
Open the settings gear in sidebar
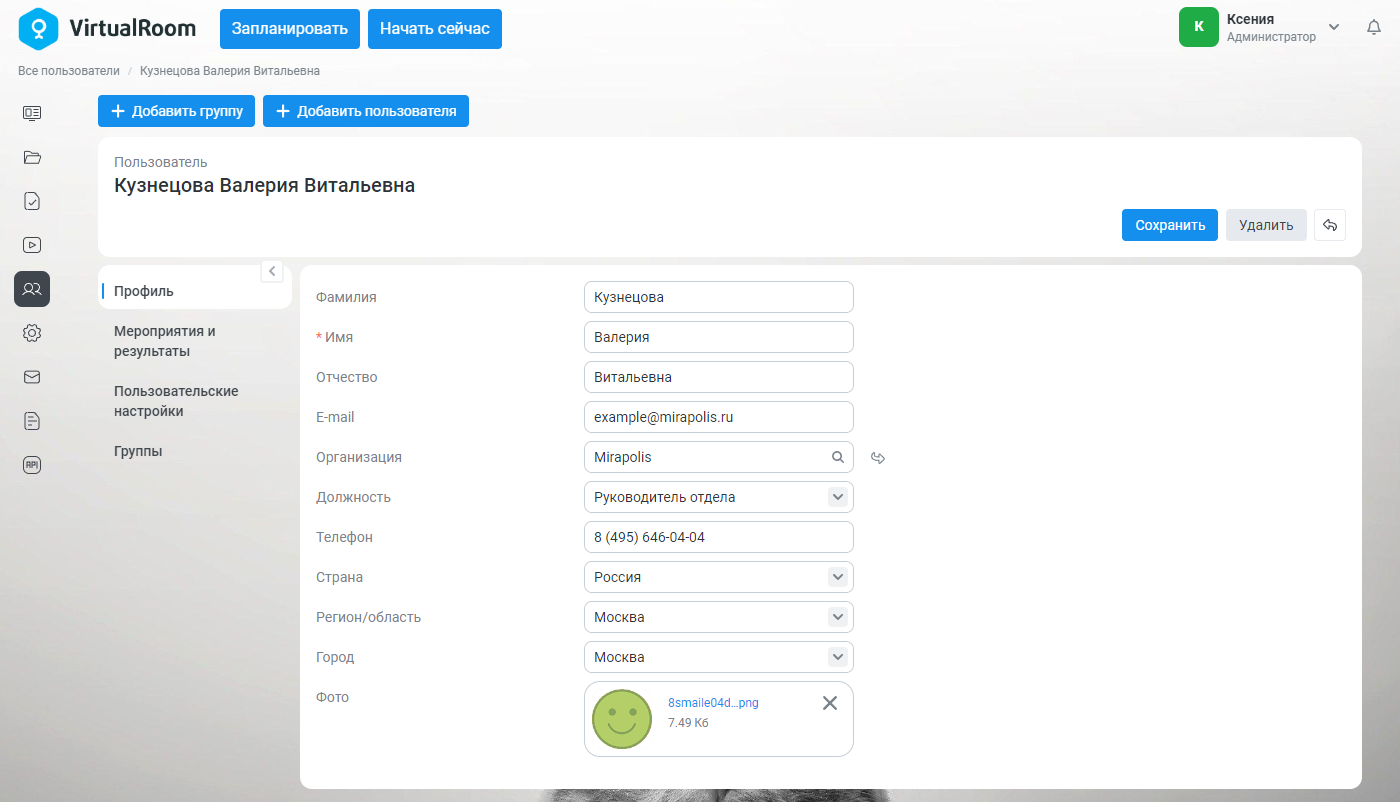point(32,333)
